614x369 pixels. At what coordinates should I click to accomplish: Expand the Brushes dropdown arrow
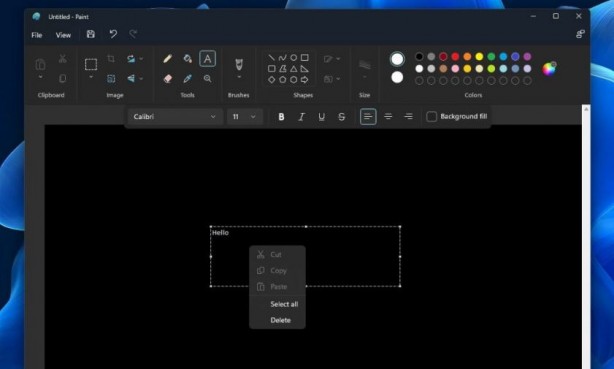239,77
